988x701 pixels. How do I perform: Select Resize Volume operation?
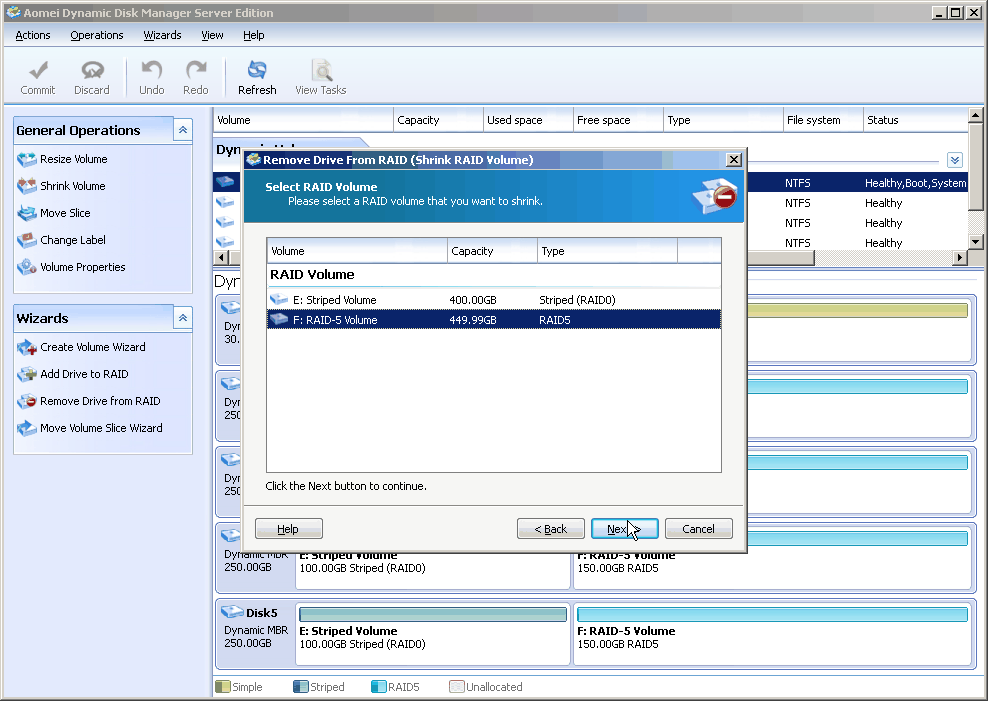pyautogui.click(x=73, y=159)
